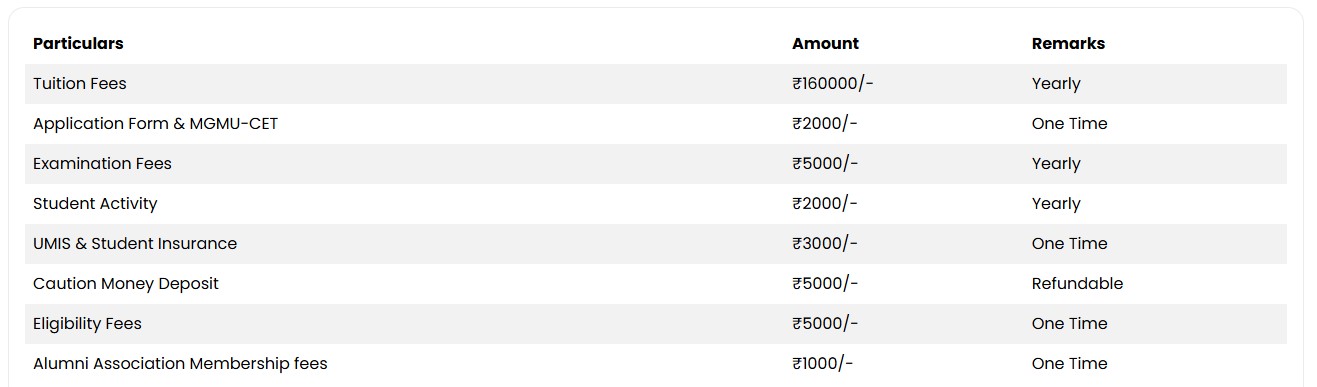Click ₹2000/- amount for Student Activity
This screenshot has width=1317, height=387.
(x=825, y=204)
